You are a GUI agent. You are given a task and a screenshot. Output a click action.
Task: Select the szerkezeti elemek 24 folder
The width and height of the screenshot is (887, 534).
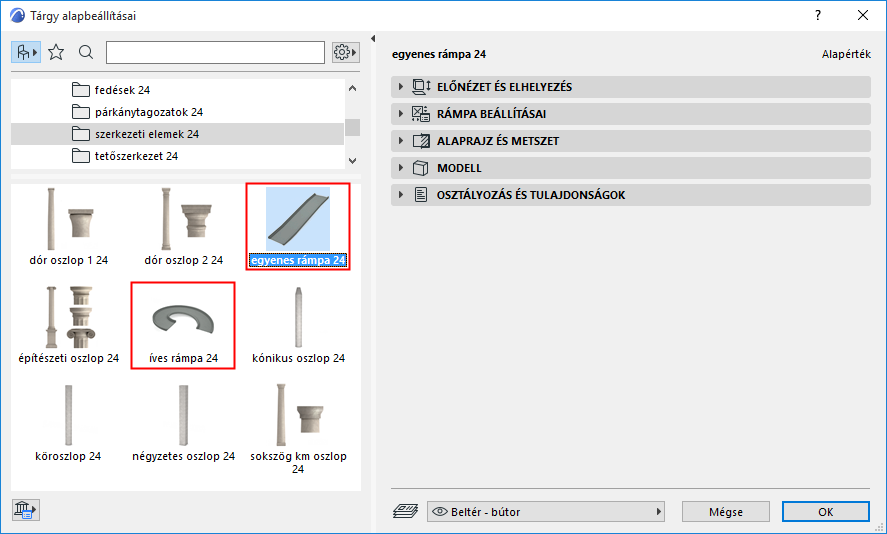[x=178, y=134]
